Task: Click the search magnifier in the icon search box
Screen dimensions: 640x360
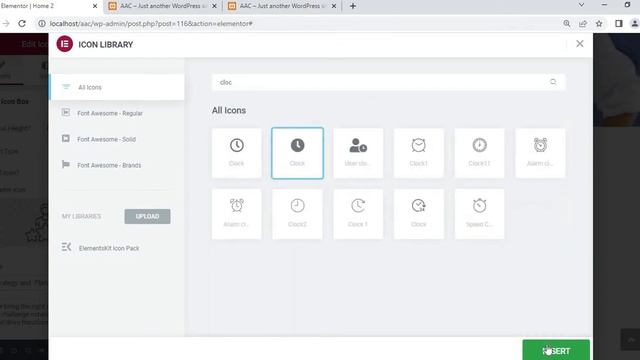Action: coord(553,82)
